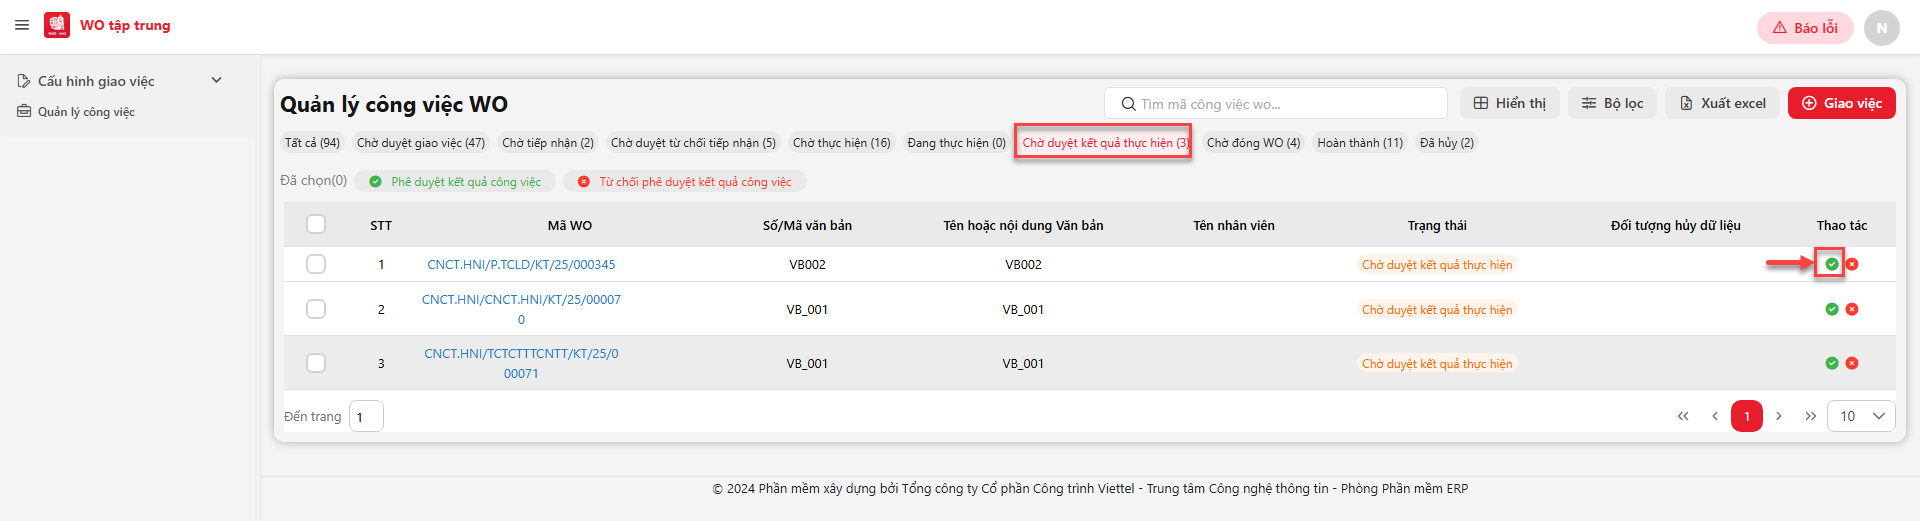Viewport: 1920px width, 521px height.
Task: Click the Mã WO column header
Action: coord(570,226)
